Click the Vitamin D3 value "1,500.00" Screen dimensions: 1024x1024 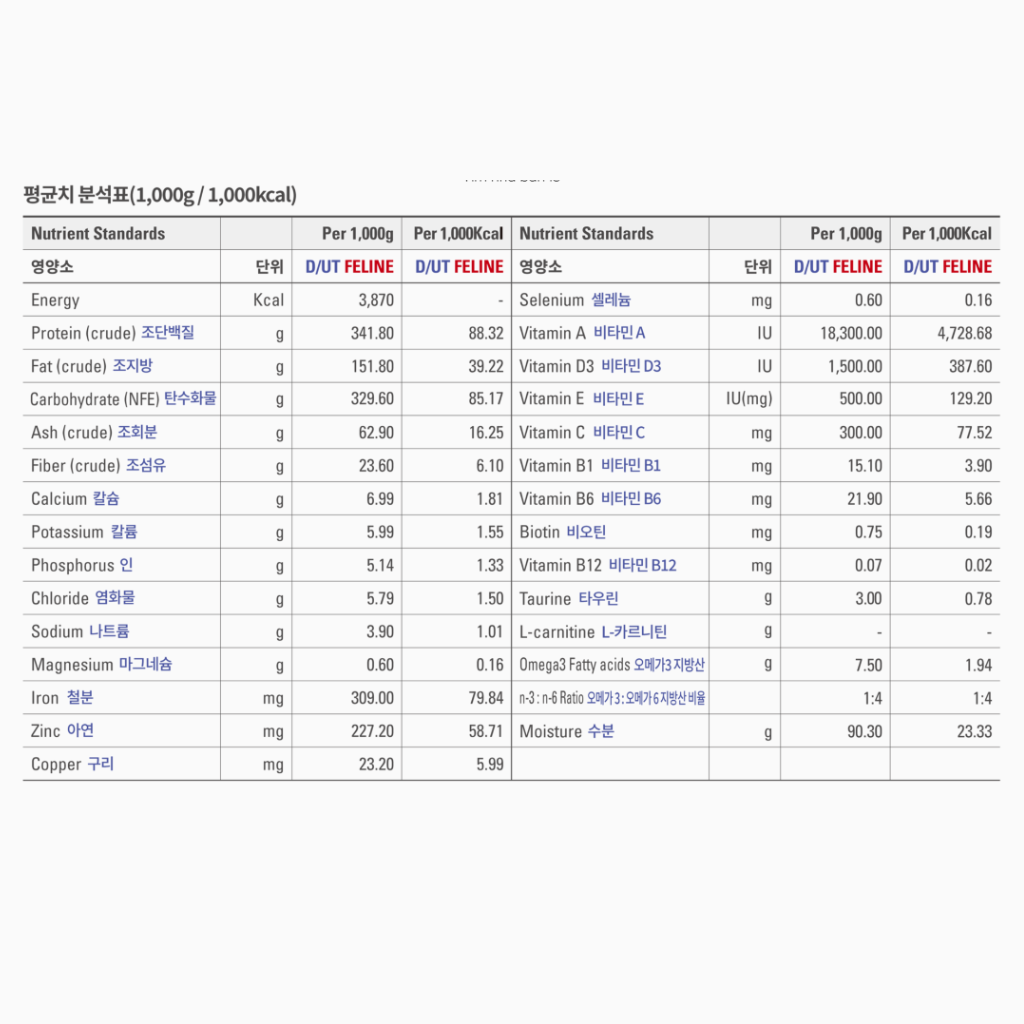855,366
